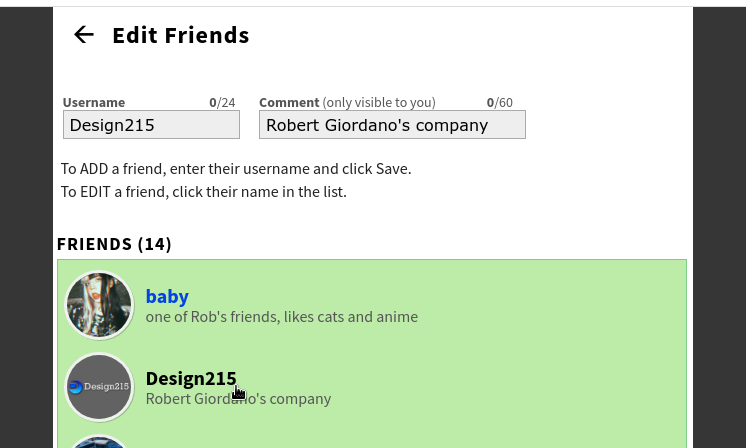Image resolution: width=746 pixels, height=448 pixels.
Task: Click the Username field label
Action: tap(94, 102)
